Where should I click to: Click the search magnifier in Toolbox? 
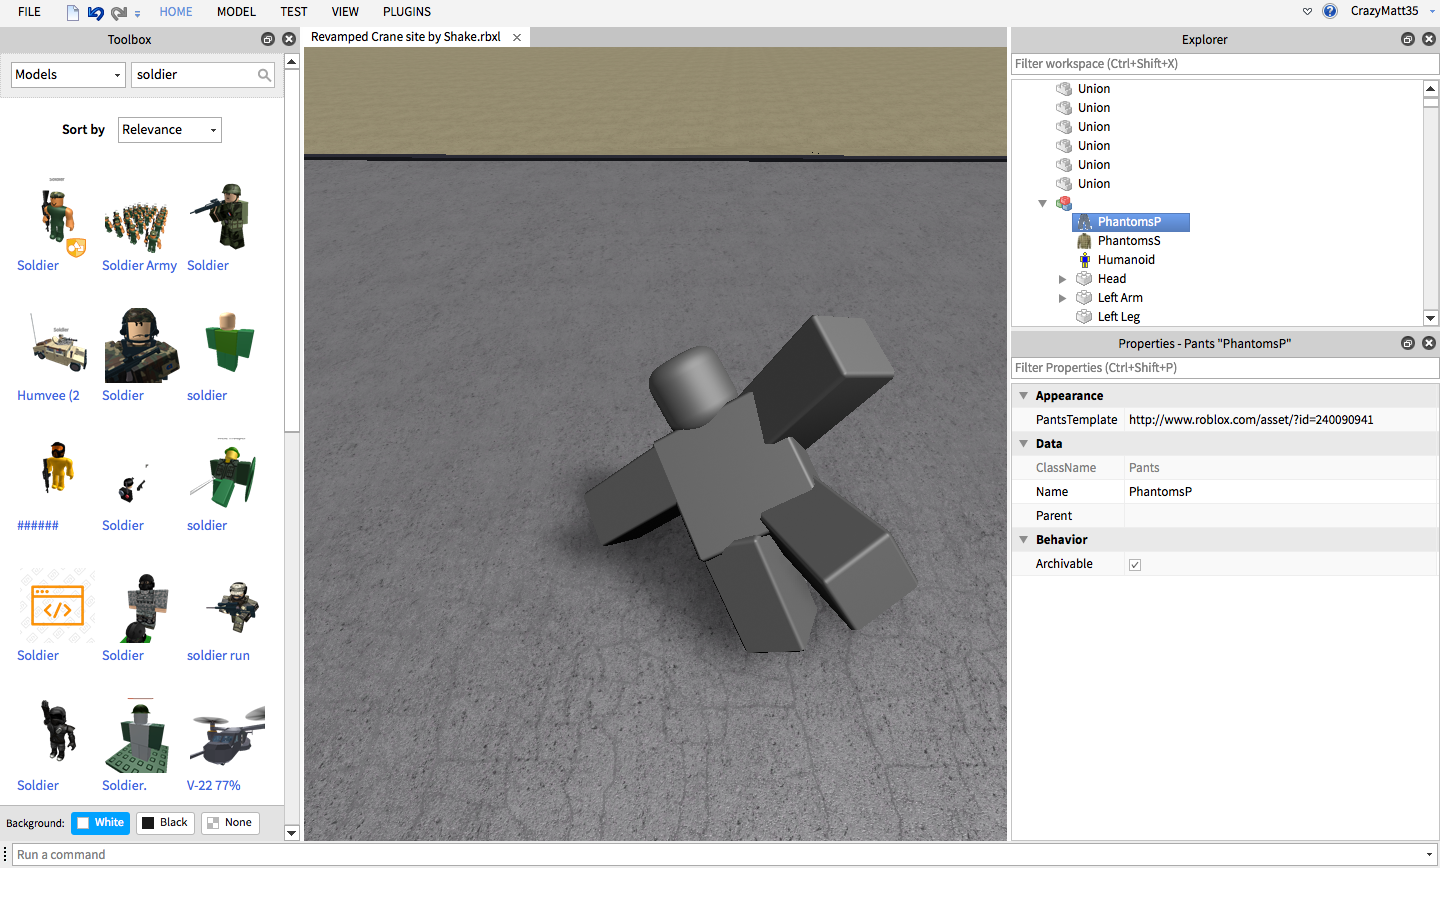click(264, 75)
